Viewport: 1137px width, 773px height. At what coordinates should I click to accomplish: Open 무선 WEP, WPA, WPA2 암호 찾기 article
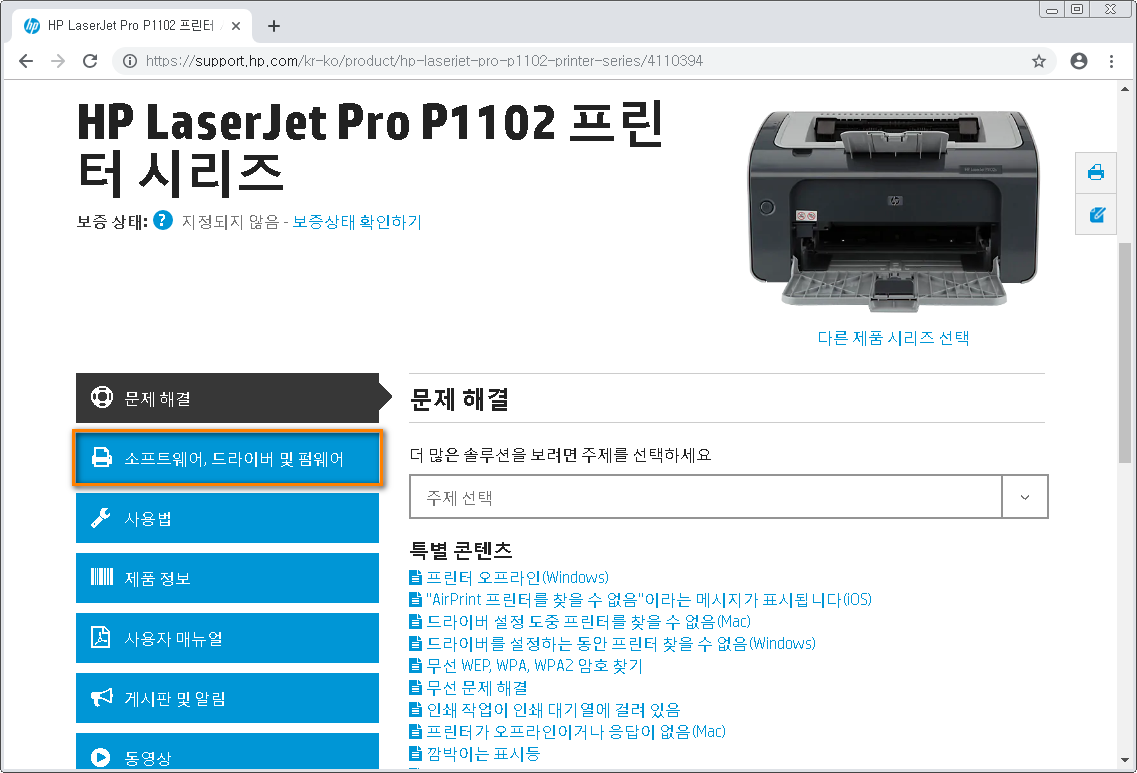pyautogui.click(x=534, y=666)
